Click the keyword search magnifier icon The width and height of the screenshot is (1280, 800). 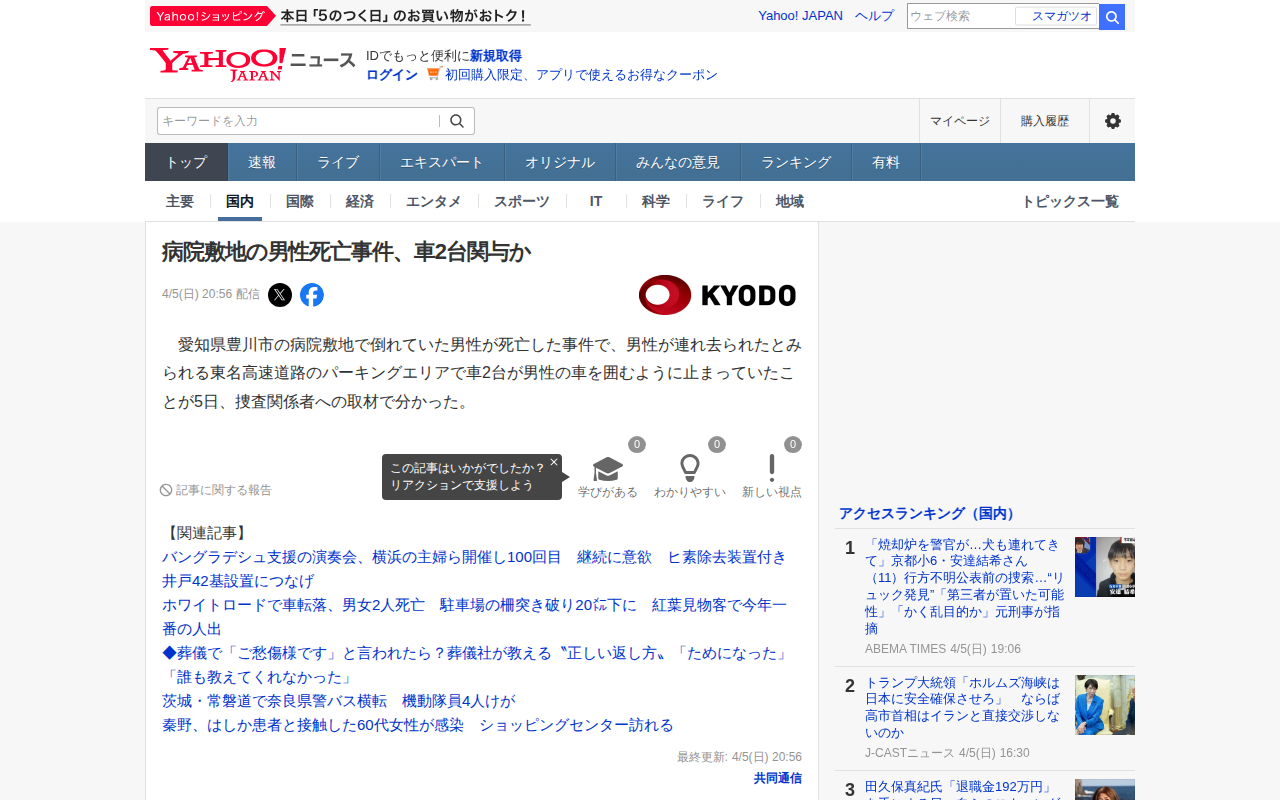(x=457, y=121)
